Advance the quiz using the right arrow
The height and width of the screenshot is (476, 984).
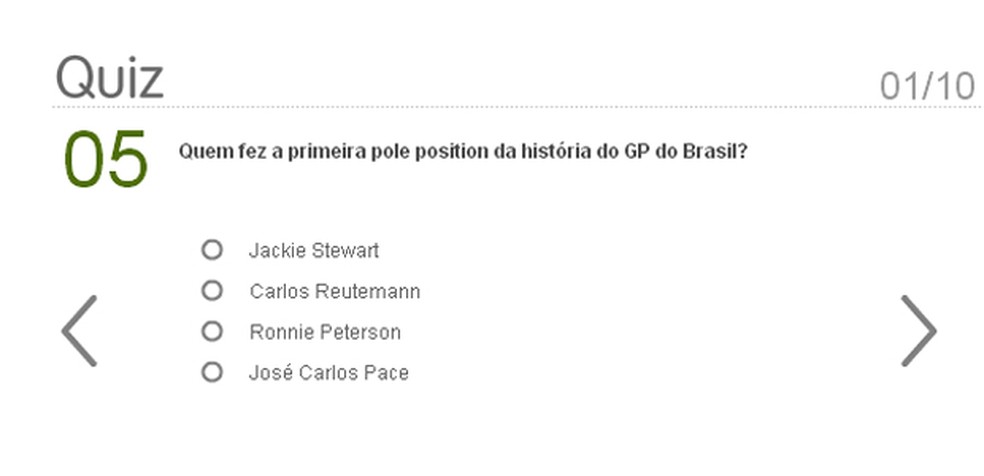918,331
